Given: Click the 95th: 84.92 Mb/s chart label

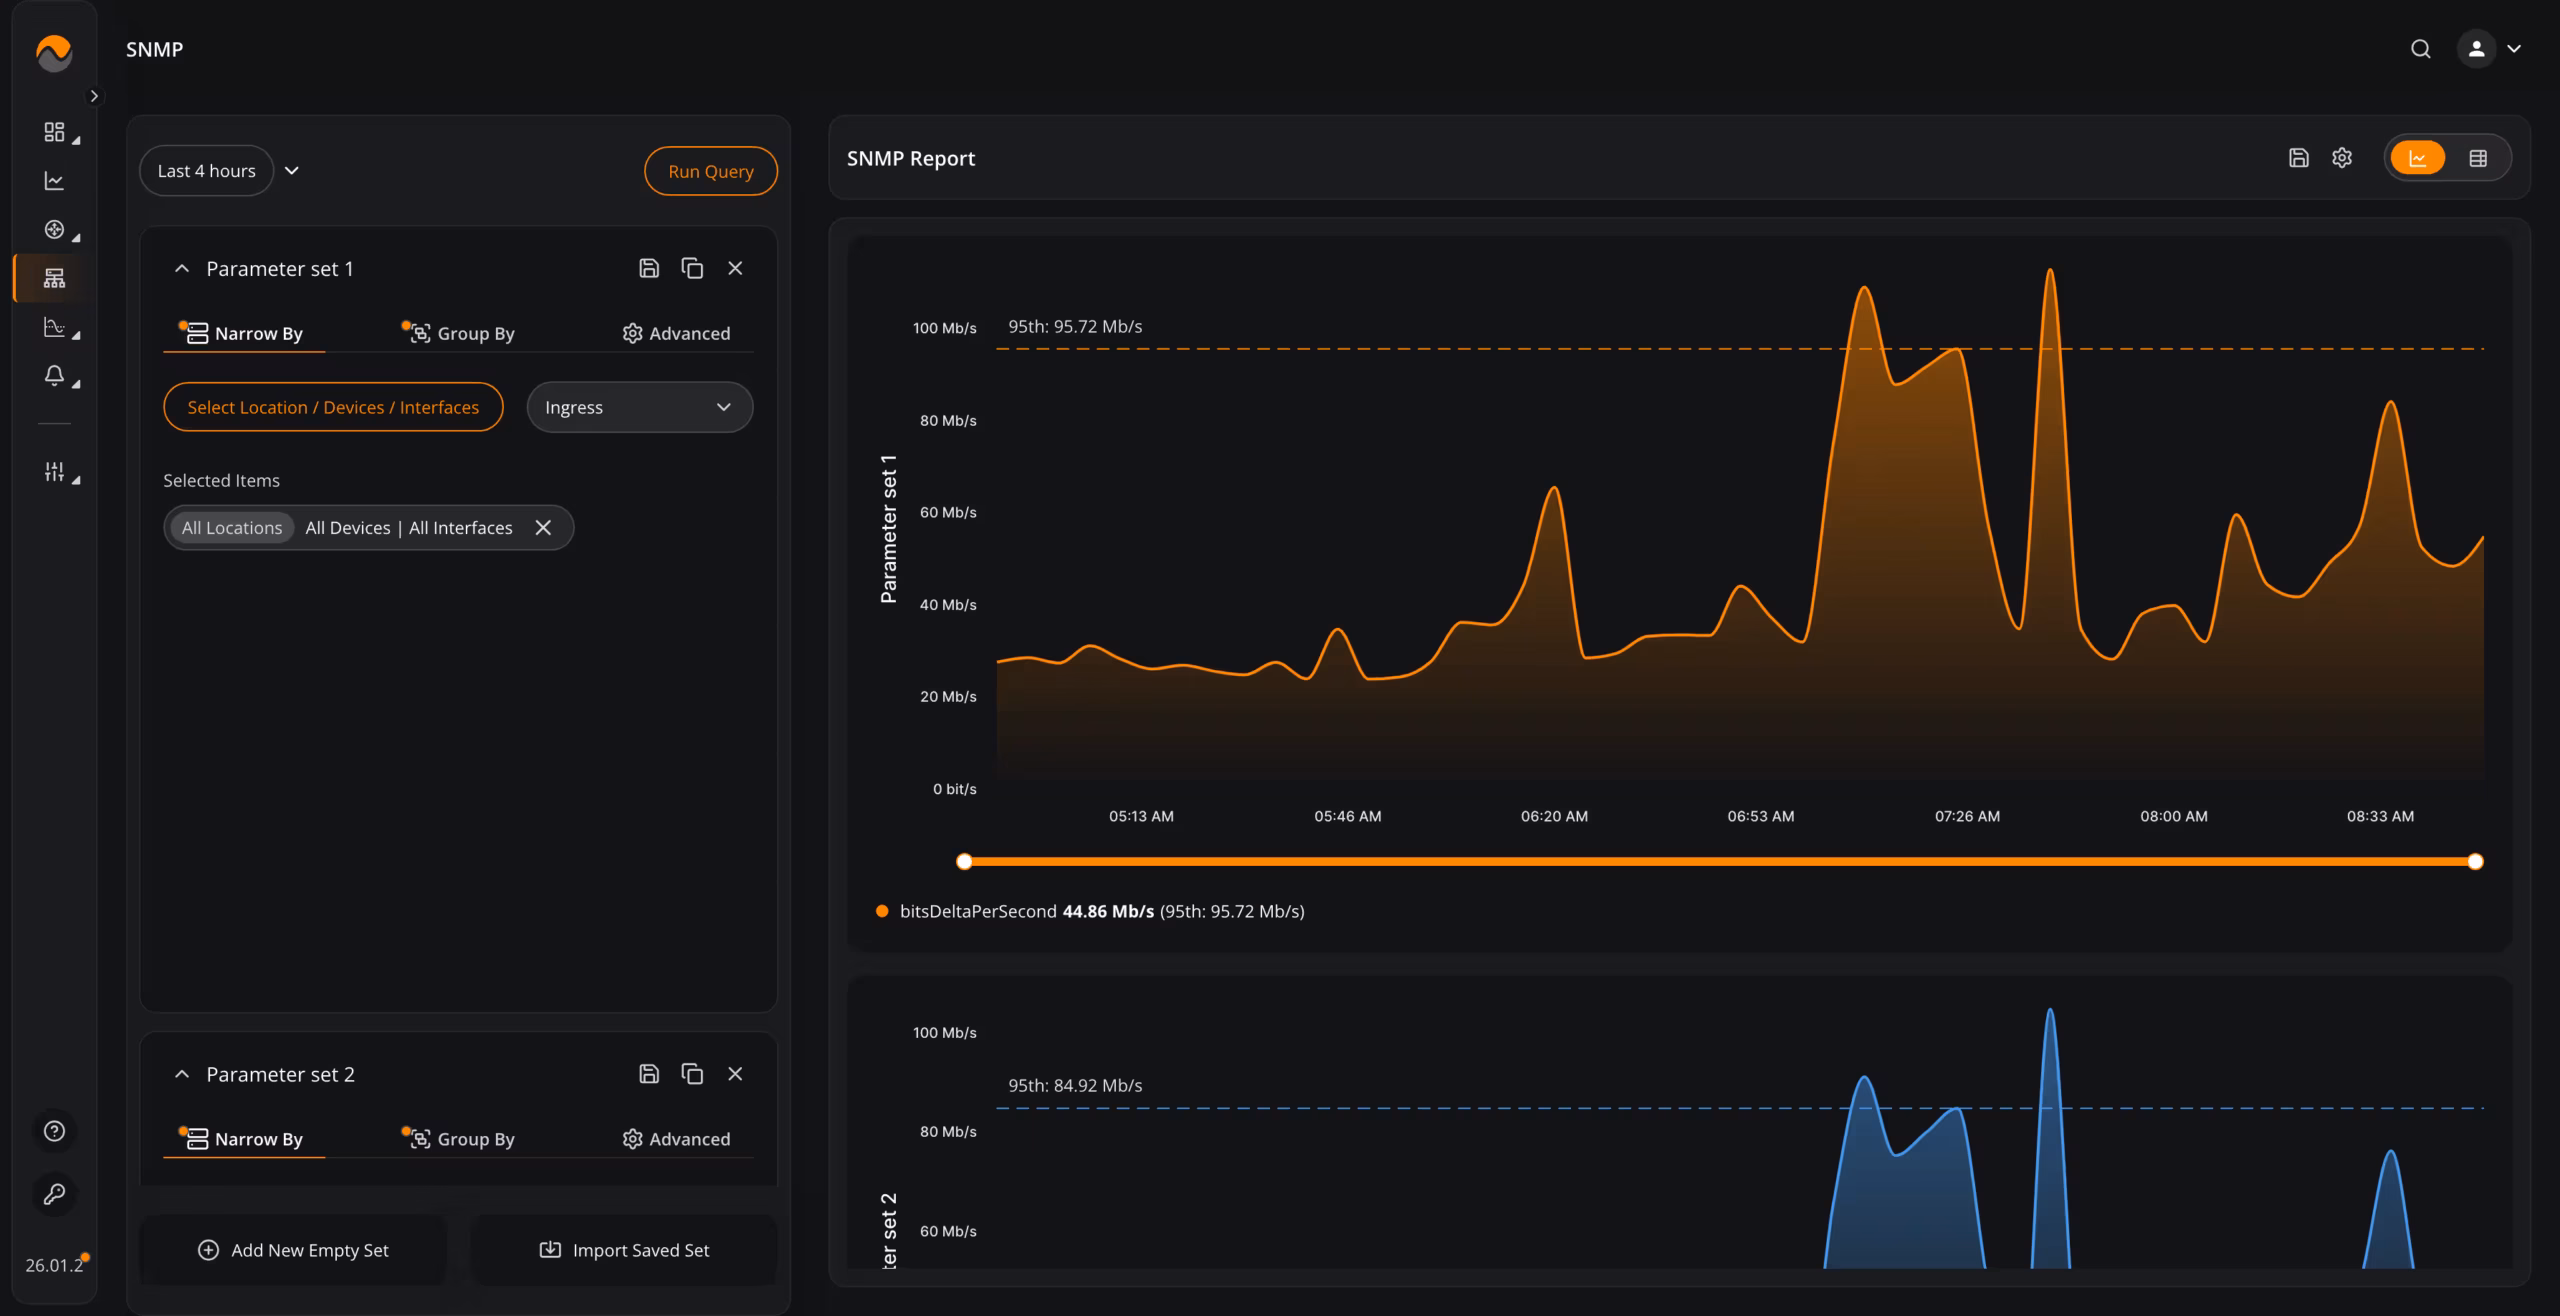Looking at the screenshot, I should tap(1075, 1086).
